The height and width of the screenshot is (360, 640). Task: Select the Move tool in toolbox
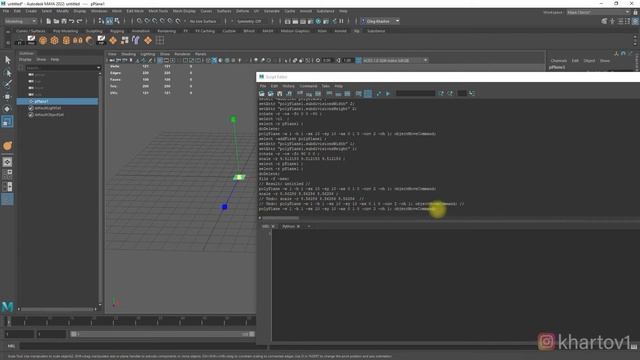(8, 97)
